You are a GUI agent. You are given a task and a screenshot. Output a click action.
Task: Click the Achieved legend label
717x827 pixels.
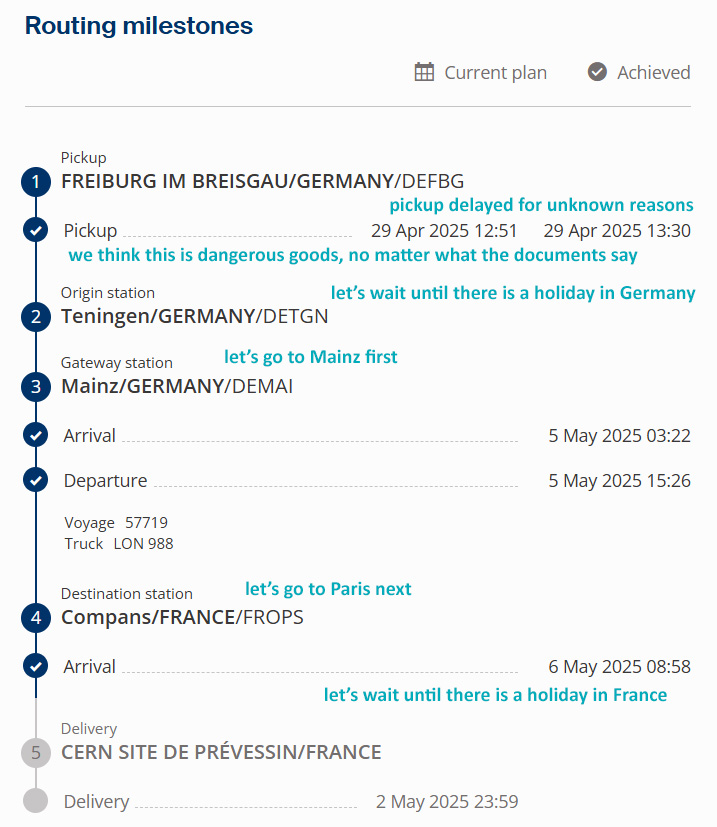click(x=654, y=73)
